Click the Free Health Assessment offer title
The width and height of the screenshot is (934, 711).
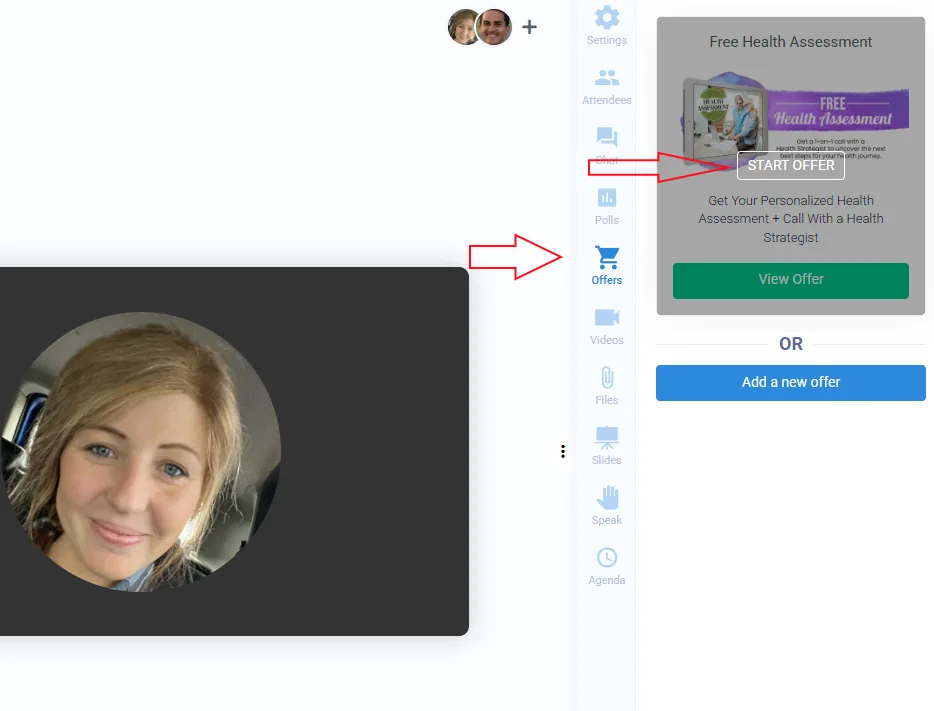790,42
